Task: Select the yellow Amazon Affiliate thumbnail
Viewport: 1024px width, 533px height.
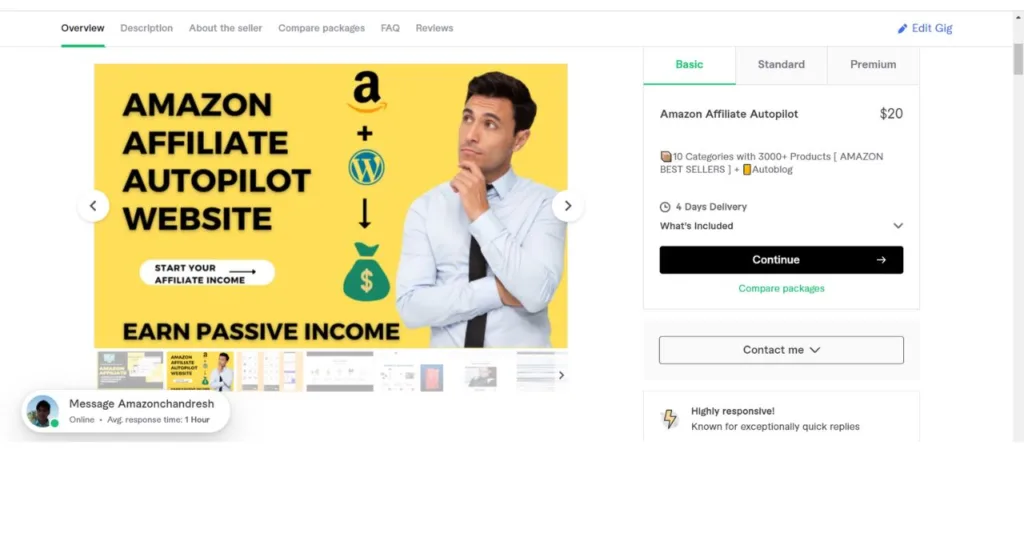Action: point(200,371)
